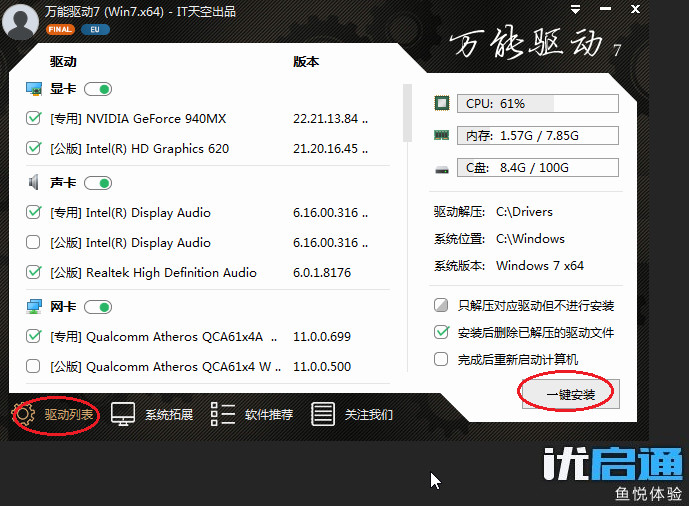The height and width of the screenshot is (506, 689).
Task: Click the 系统版本 value Windows 7 x64
Action: (540, 265)
